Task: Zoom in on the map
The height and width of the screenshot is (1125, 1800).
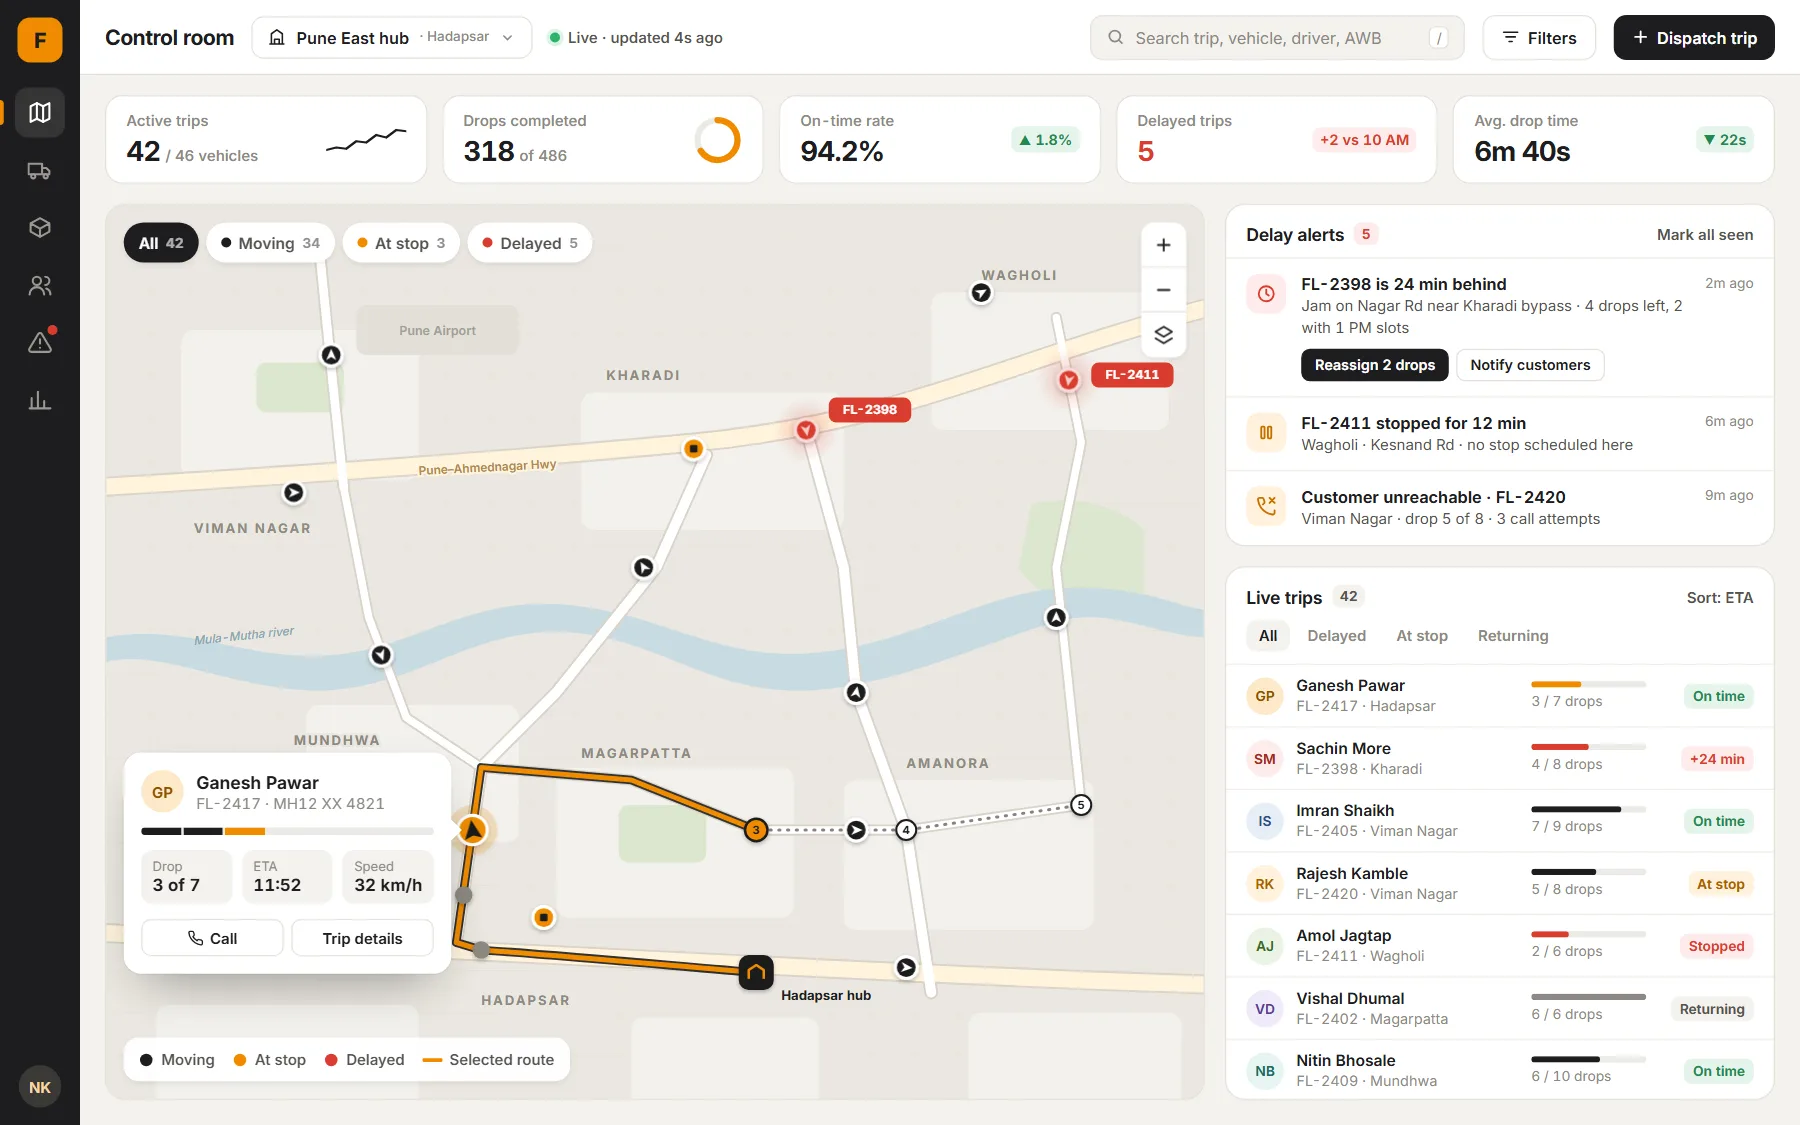Action: [1163, 245]
